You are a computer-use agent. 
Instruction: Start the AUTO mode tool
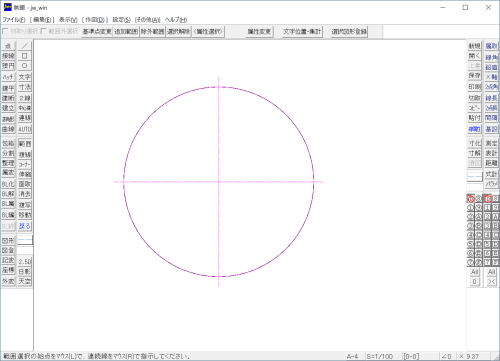coord(25,129)
